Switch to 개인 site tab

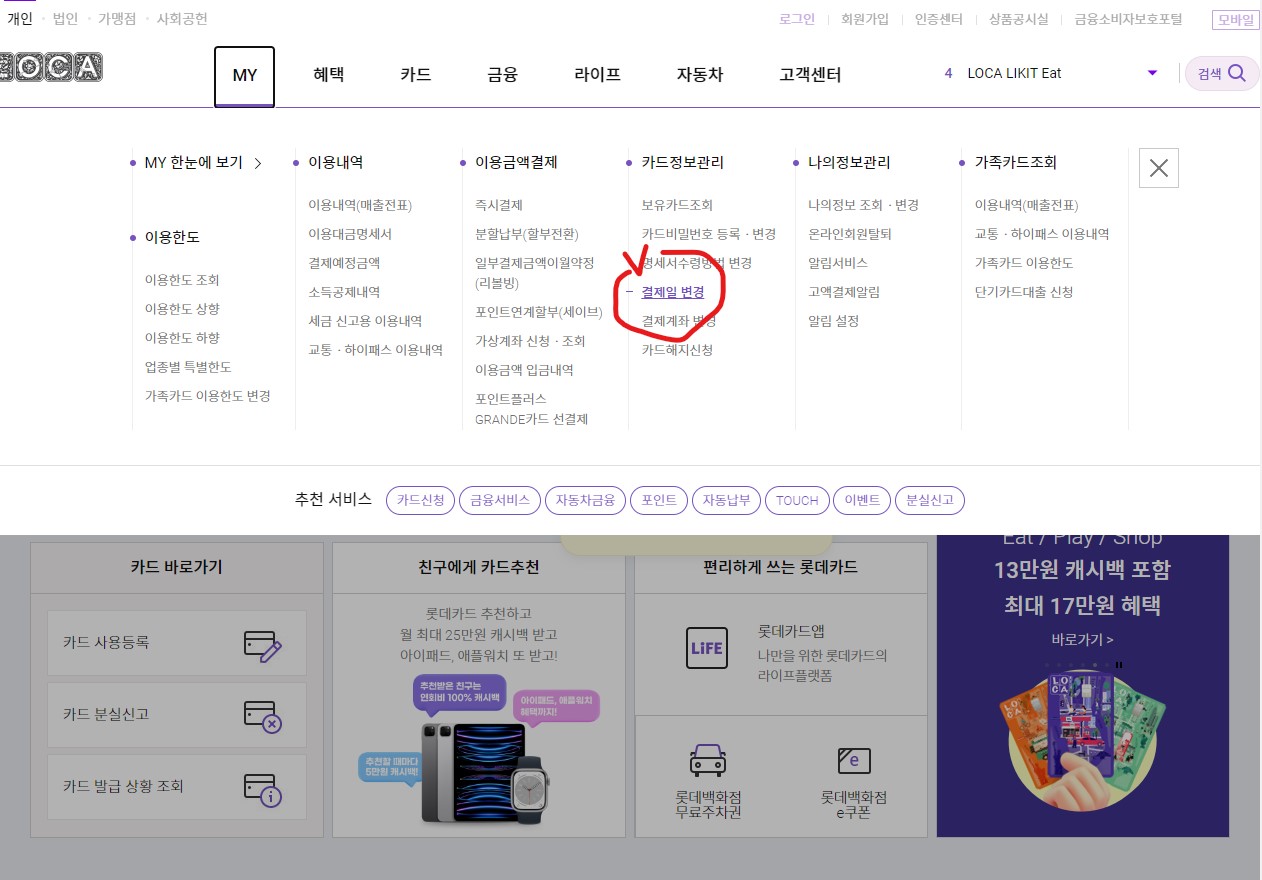pos(20,18)
